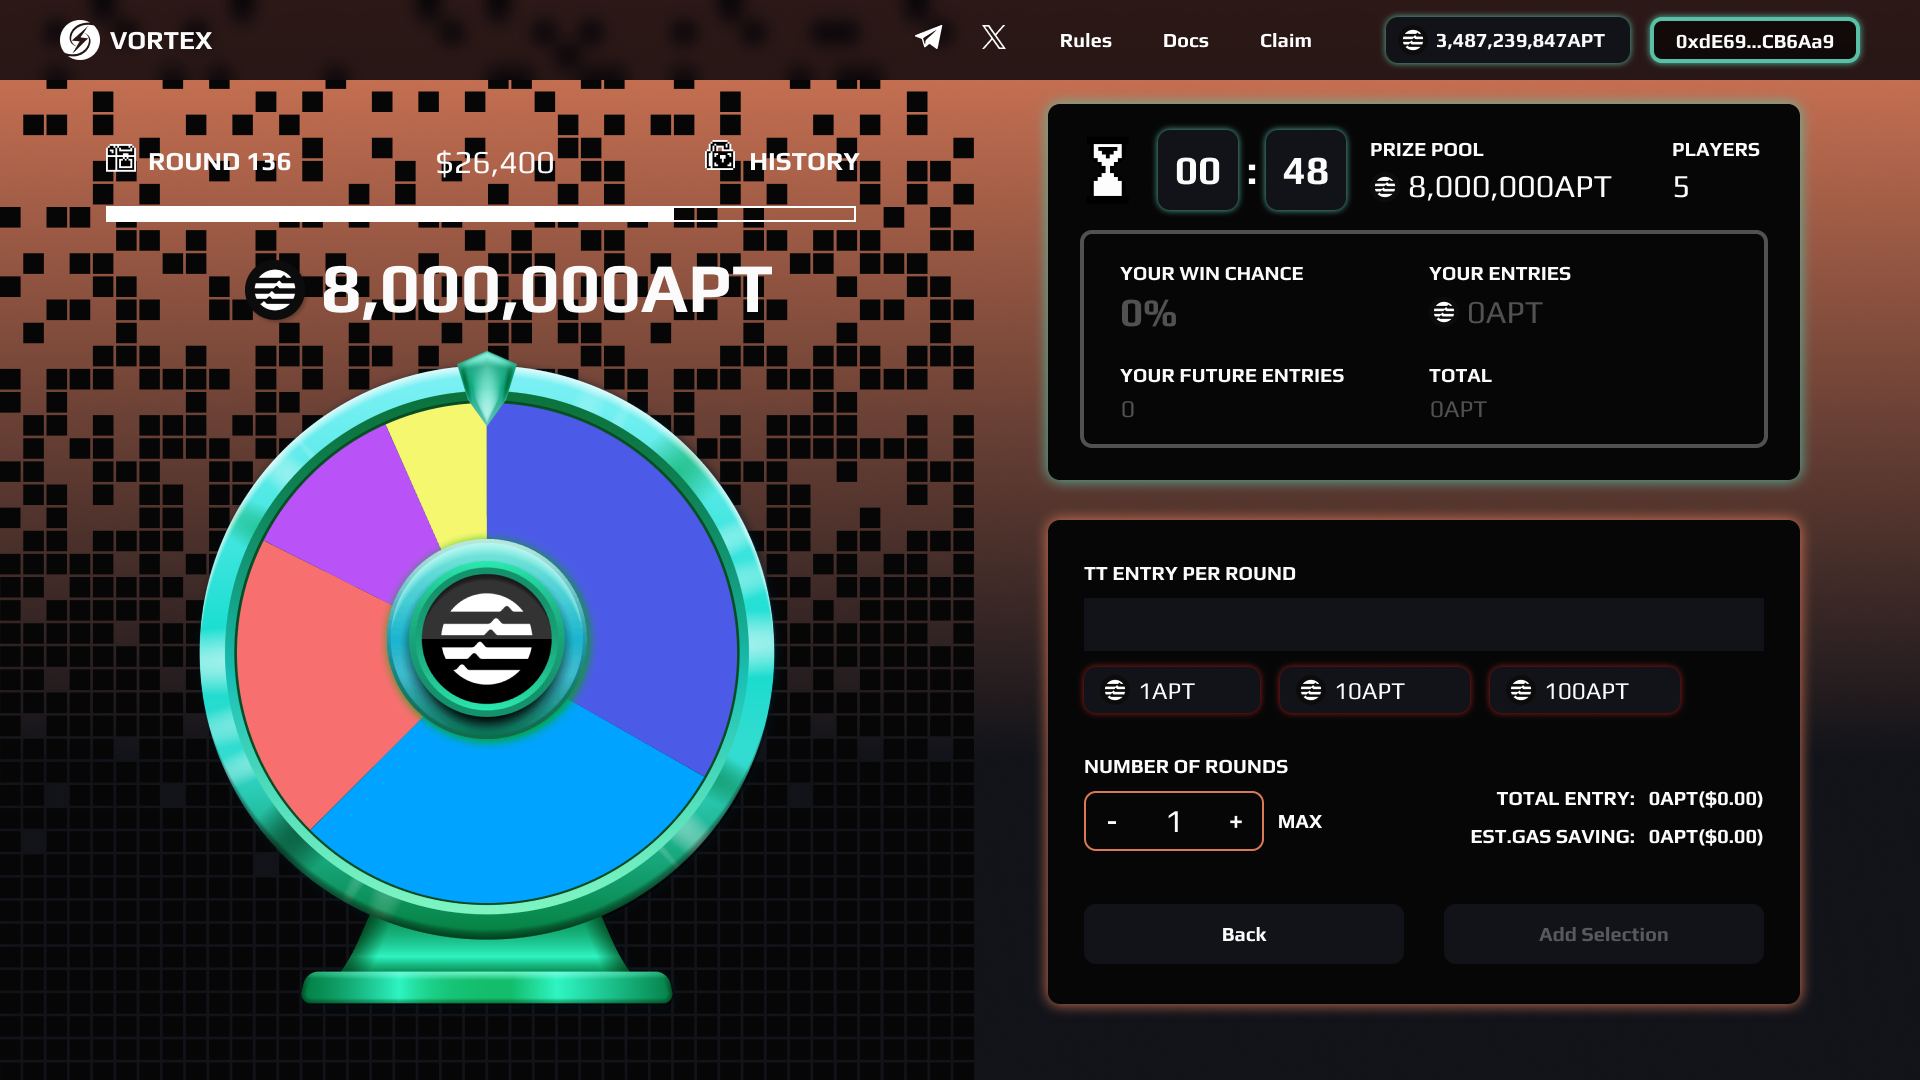Open the Rules menu item
Image resolution: width=1920 pixels, height=1080 pixels.
point(1085,41)
